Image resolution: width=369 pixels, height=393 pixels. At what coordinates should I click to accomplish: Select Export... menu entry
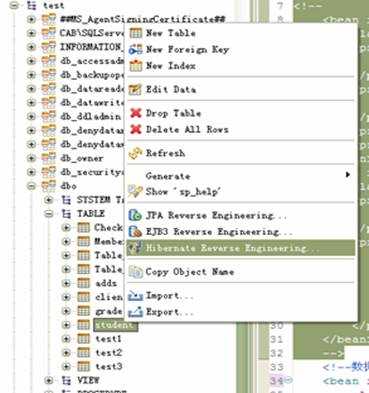240,312
